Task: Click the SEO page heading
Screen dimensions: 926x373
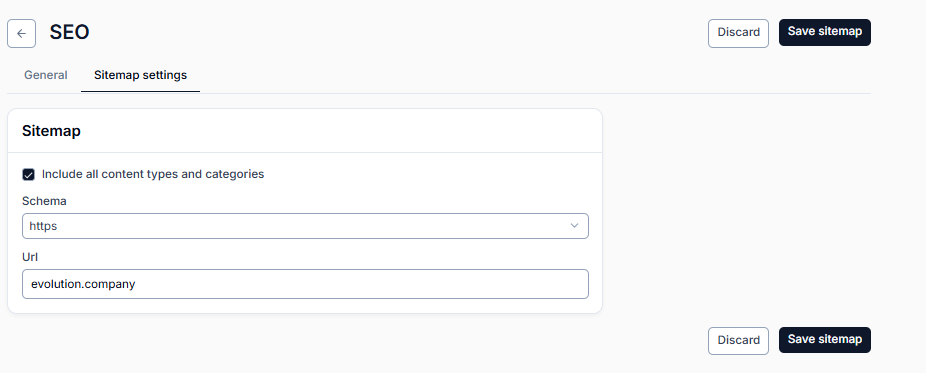Action: [x=69, y=32]
